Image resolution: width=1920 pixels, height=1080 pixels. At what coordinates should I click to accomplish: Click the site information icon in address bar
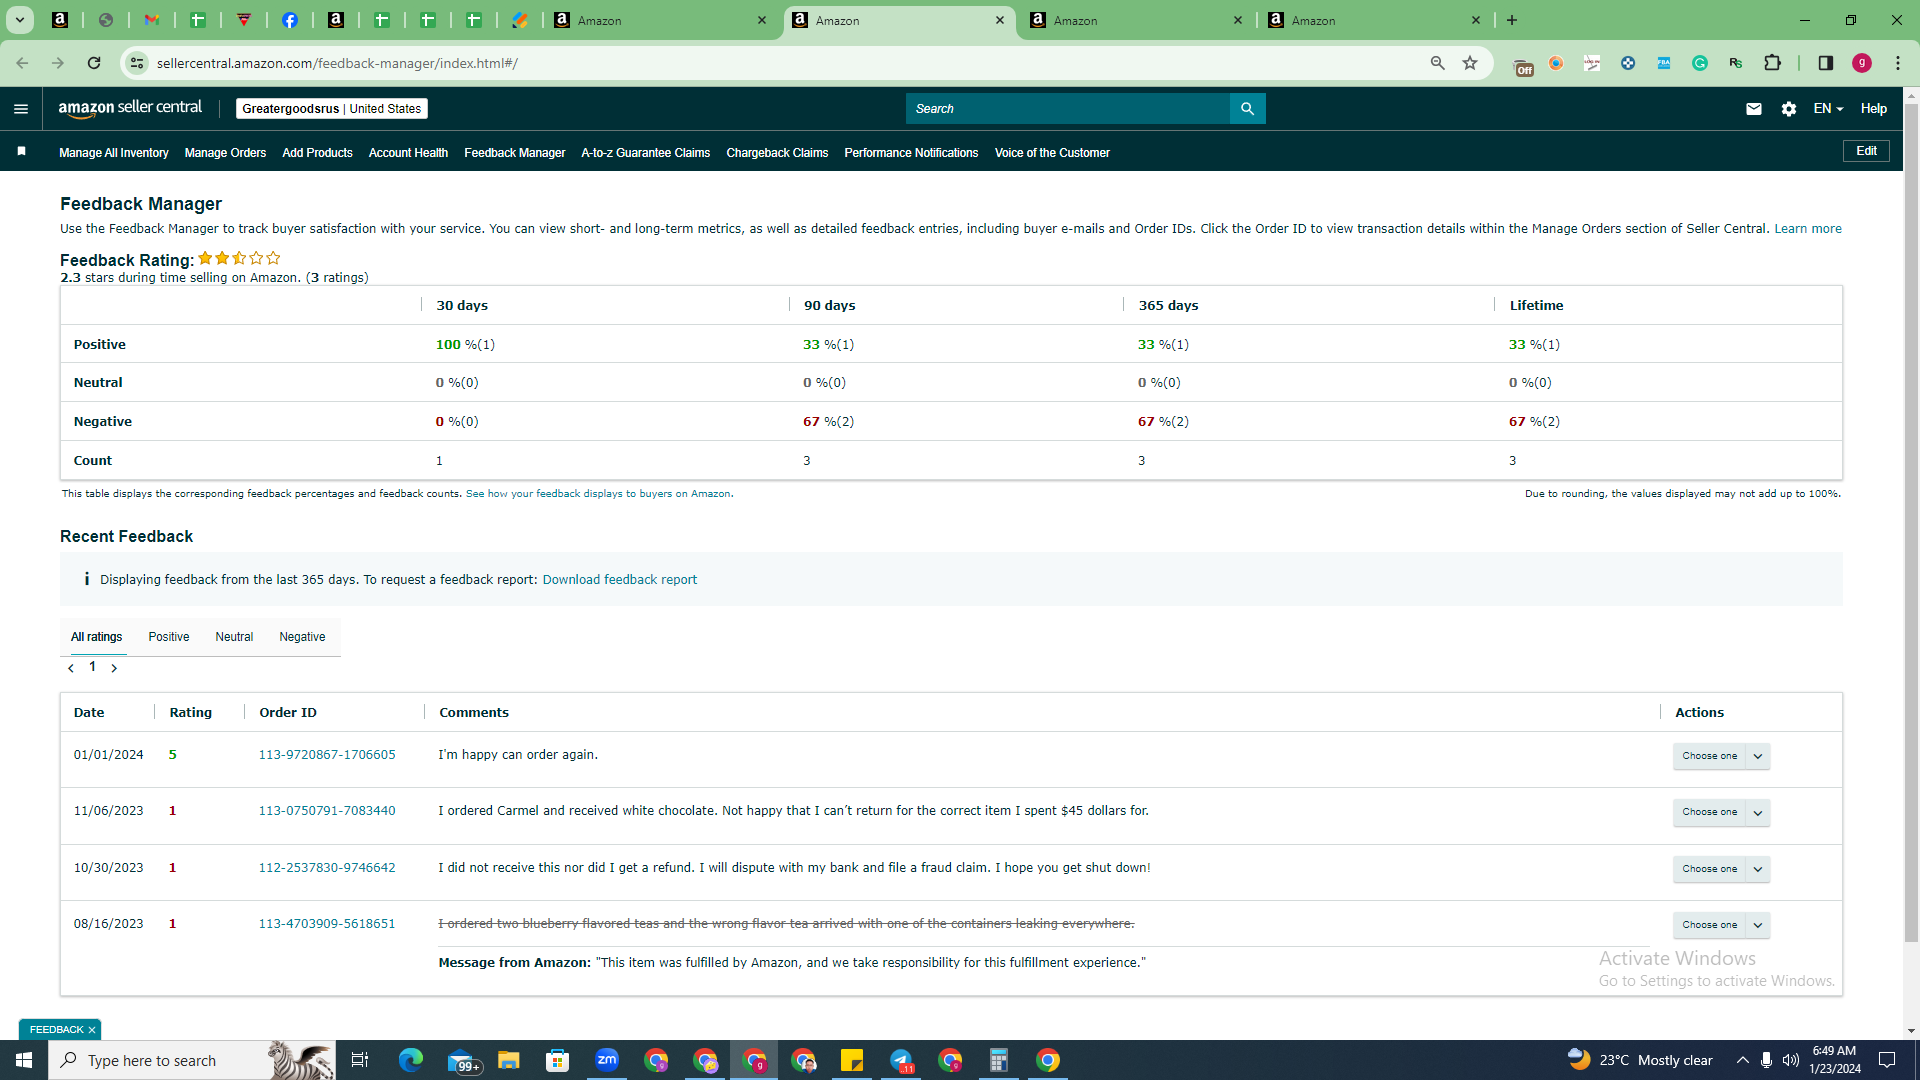[x=138, y=63]
